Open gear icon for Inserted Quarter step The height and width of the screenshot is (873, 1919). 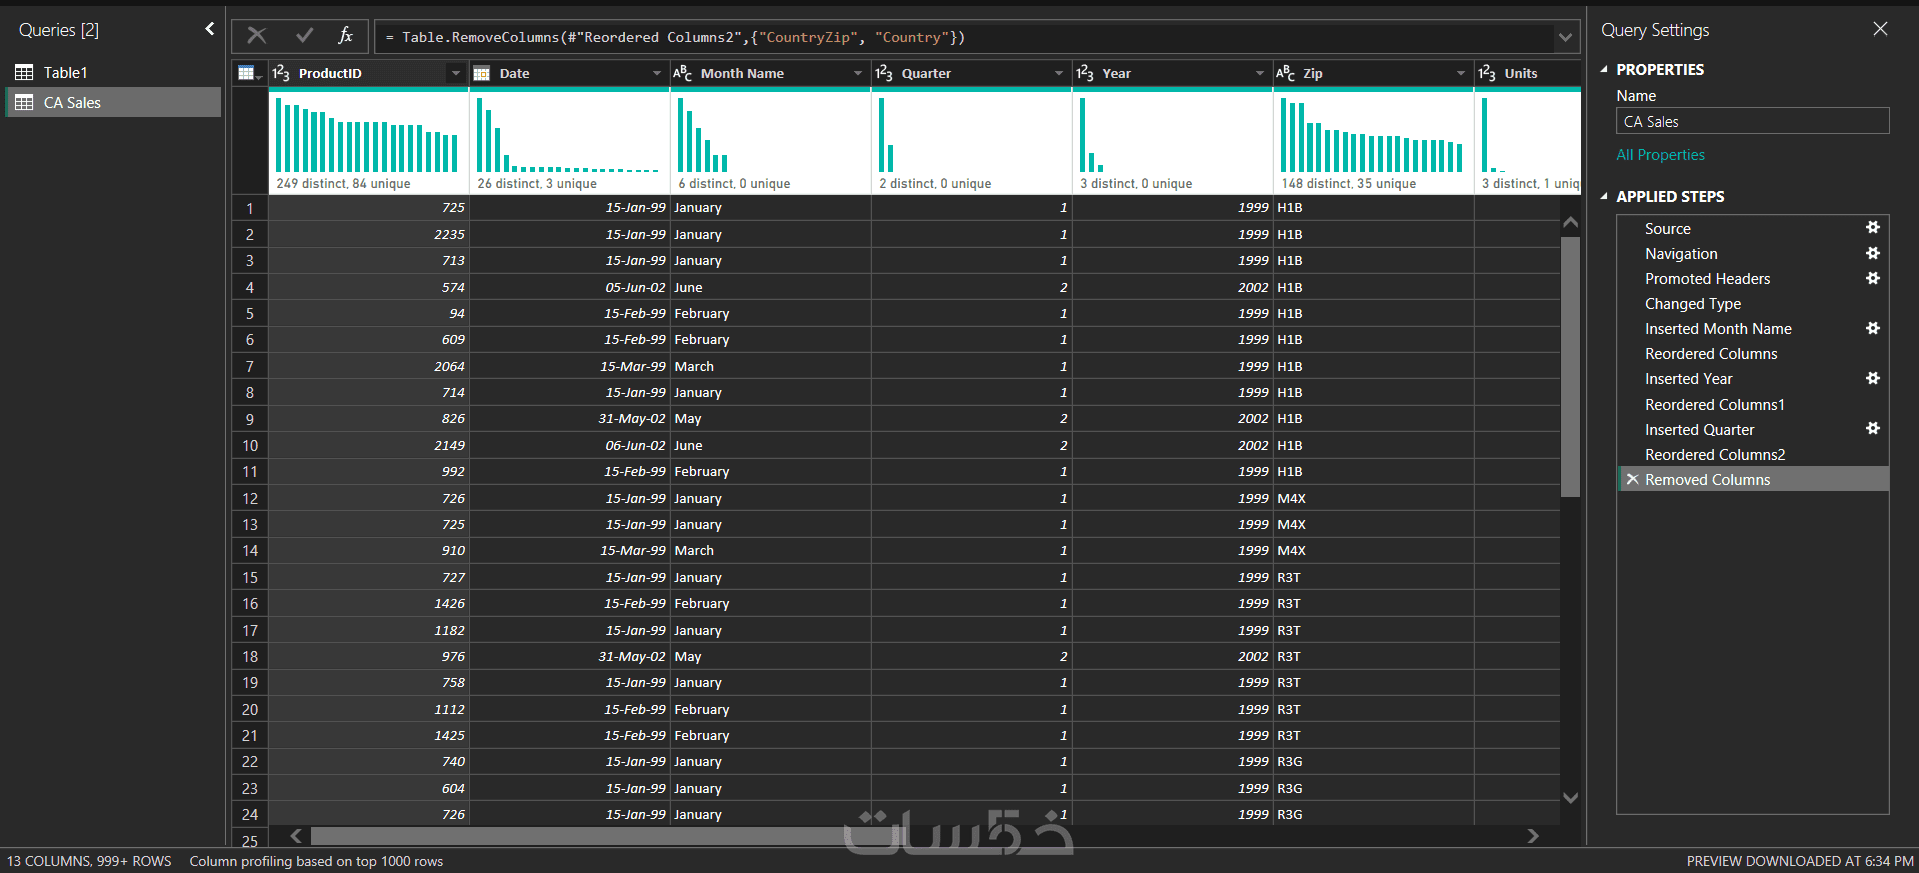click(x=1873, y=429)
